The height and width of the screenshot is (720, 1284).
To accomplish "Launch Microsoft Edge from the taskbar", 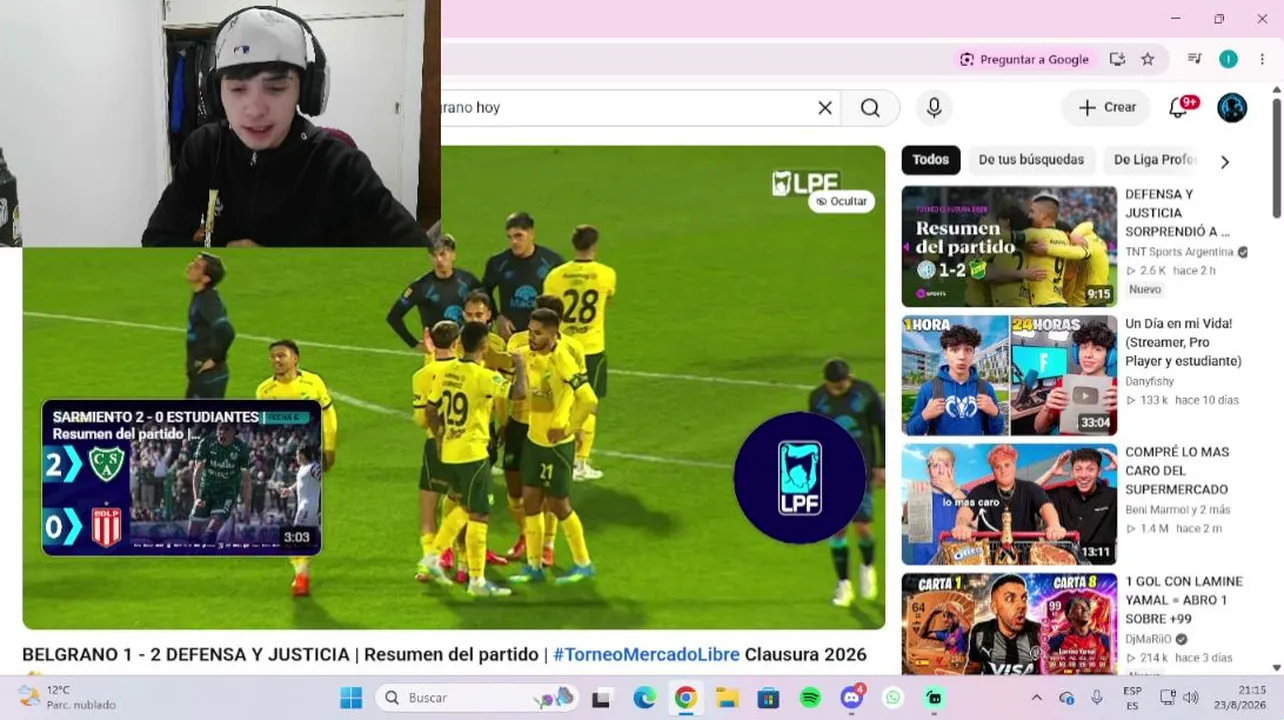I will (644, 698).
